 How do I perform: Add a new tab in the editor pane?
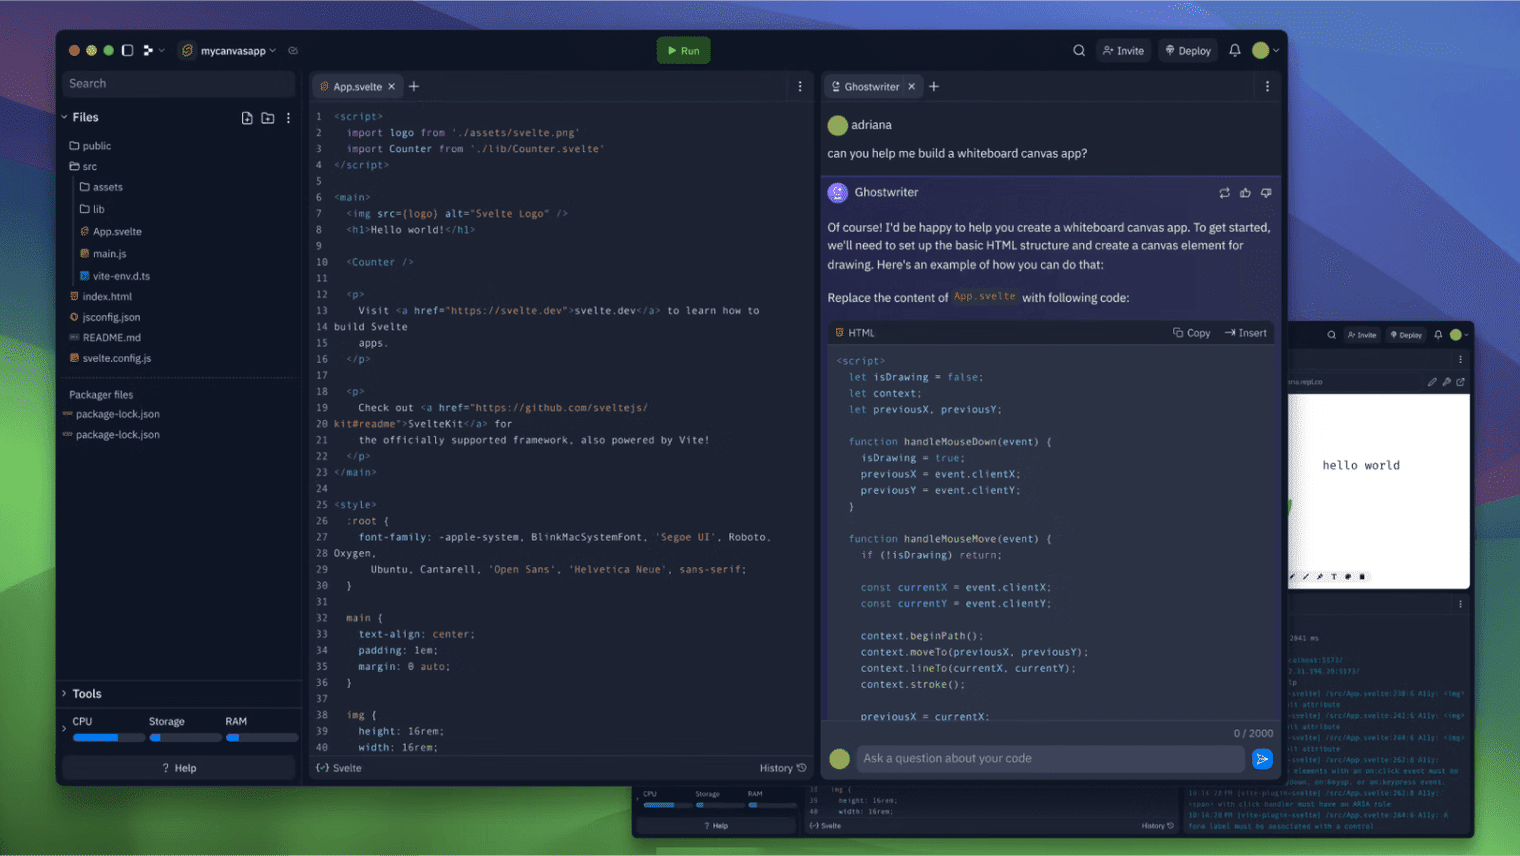pos(414,87)
